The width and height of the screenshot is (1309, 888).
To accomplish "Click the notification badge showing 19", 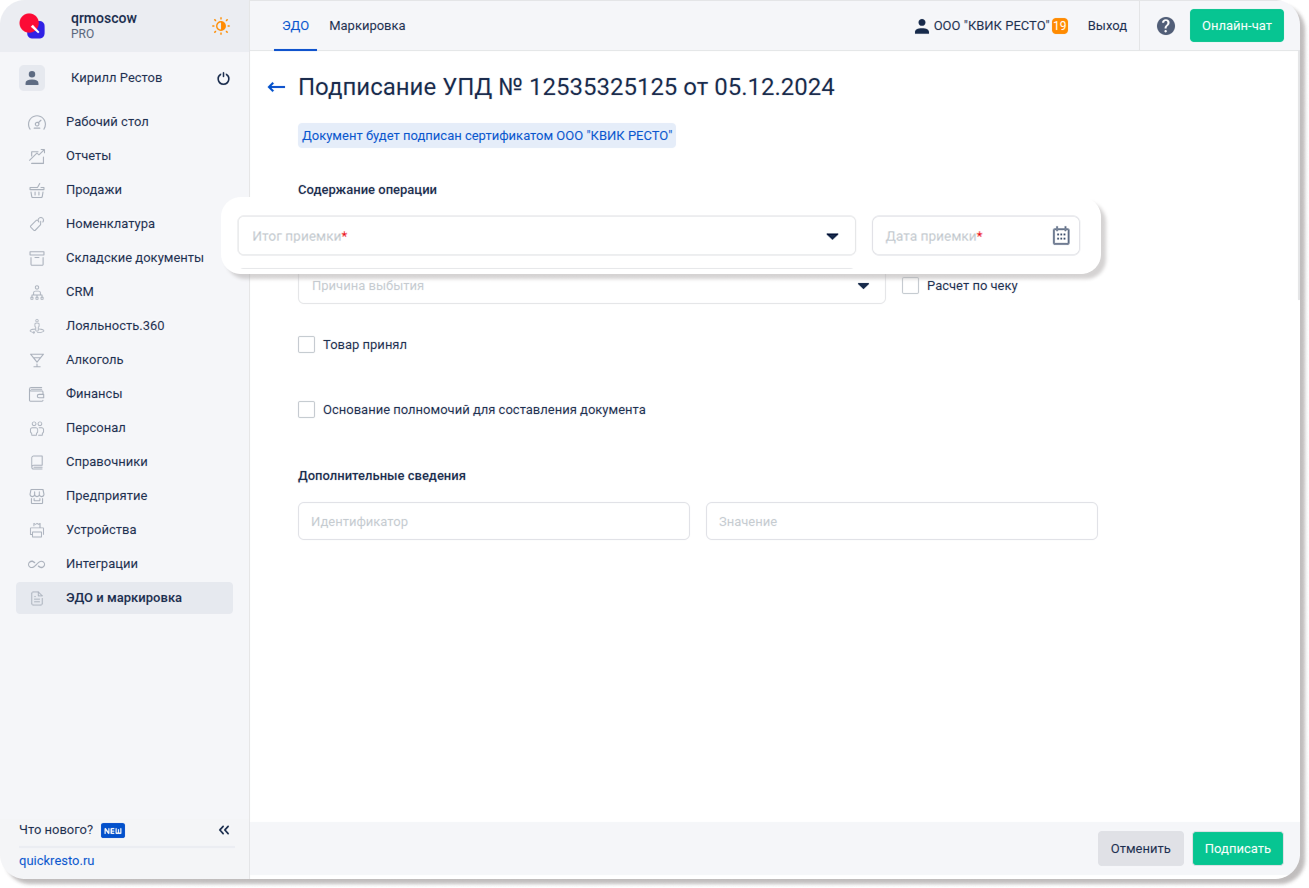I will tap(1059, 26).
